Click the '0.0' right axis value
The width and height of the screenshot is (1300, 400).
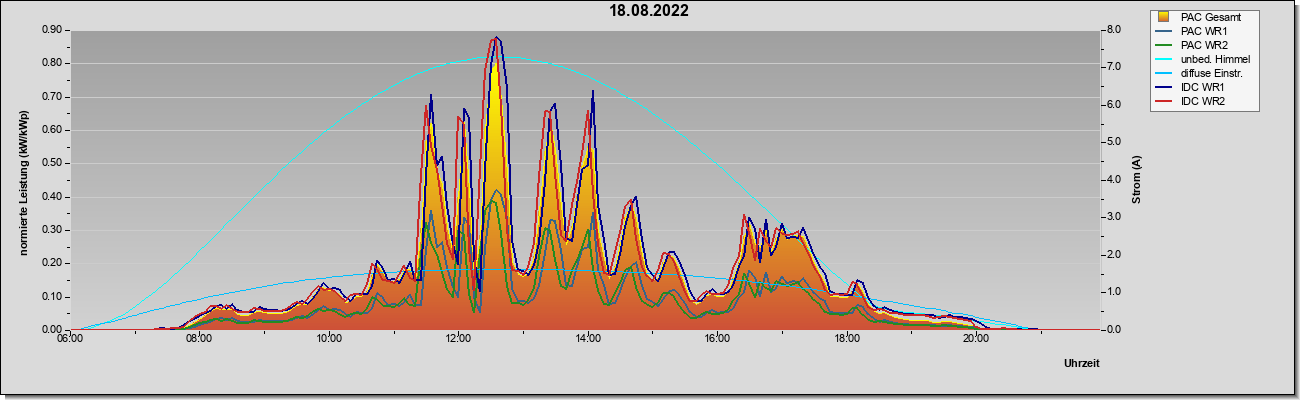(1113, 330)
